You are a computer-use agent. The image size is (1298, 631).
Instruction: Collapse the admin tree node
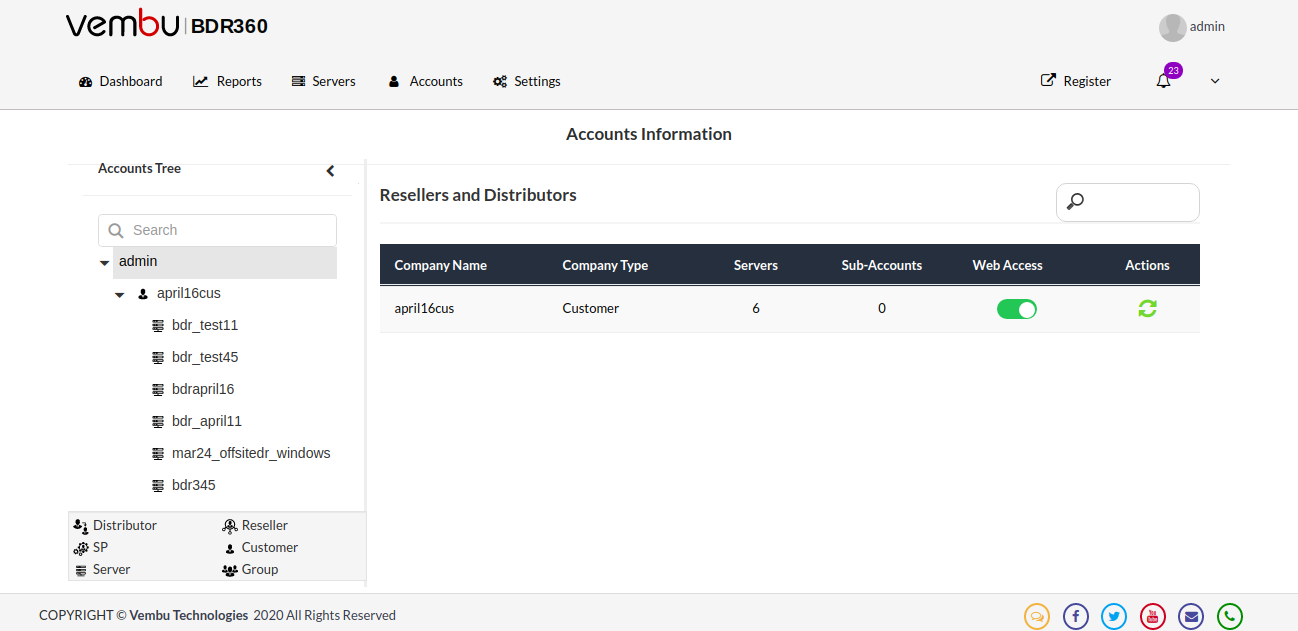(104, 263)
